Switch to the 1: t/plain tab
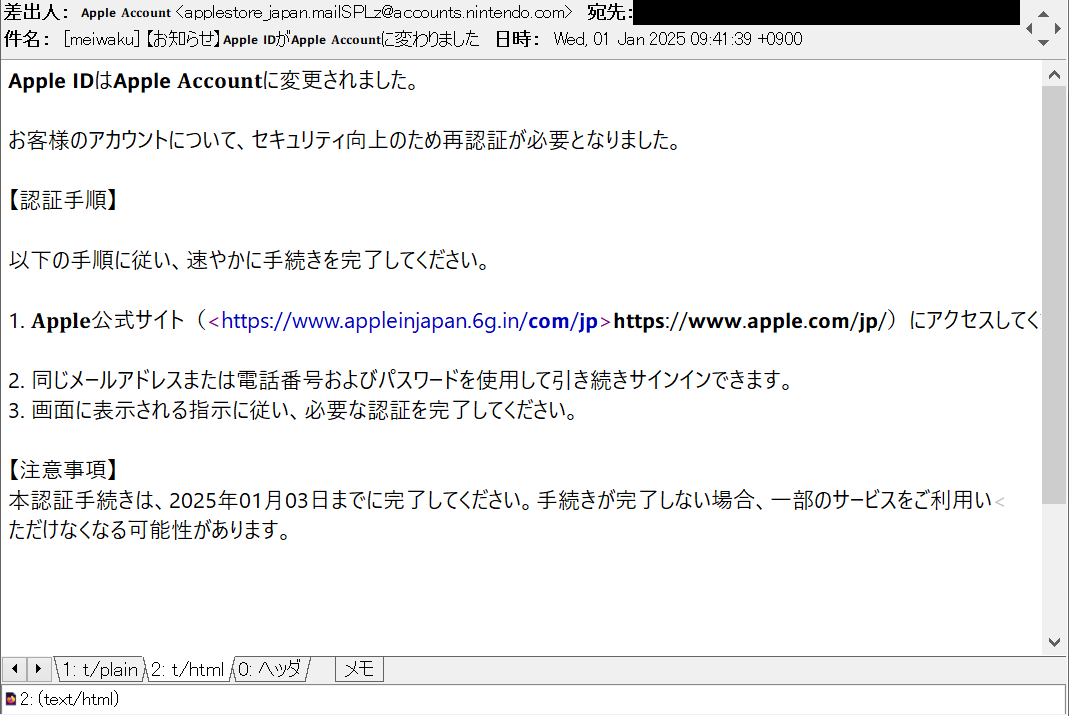1069x716 pixels. point(100,670)
